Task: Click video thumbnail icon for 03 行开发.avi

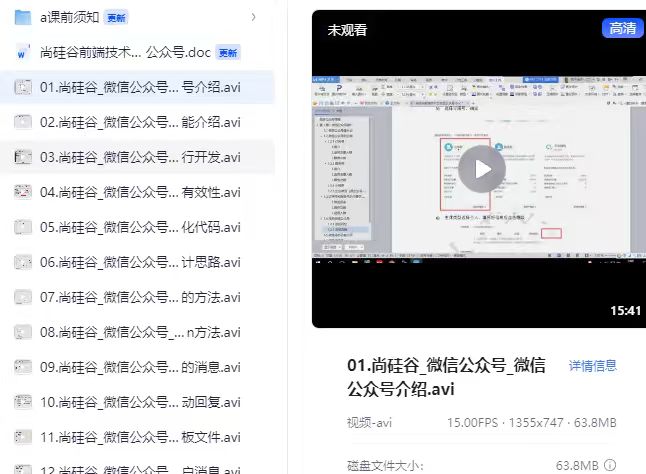Action: pos(23,157)
